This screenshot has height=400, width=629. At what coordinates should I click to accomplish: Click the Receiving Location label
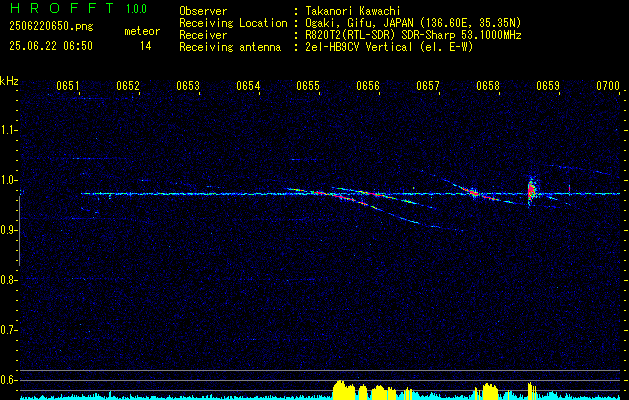click(x=233, y=24)
